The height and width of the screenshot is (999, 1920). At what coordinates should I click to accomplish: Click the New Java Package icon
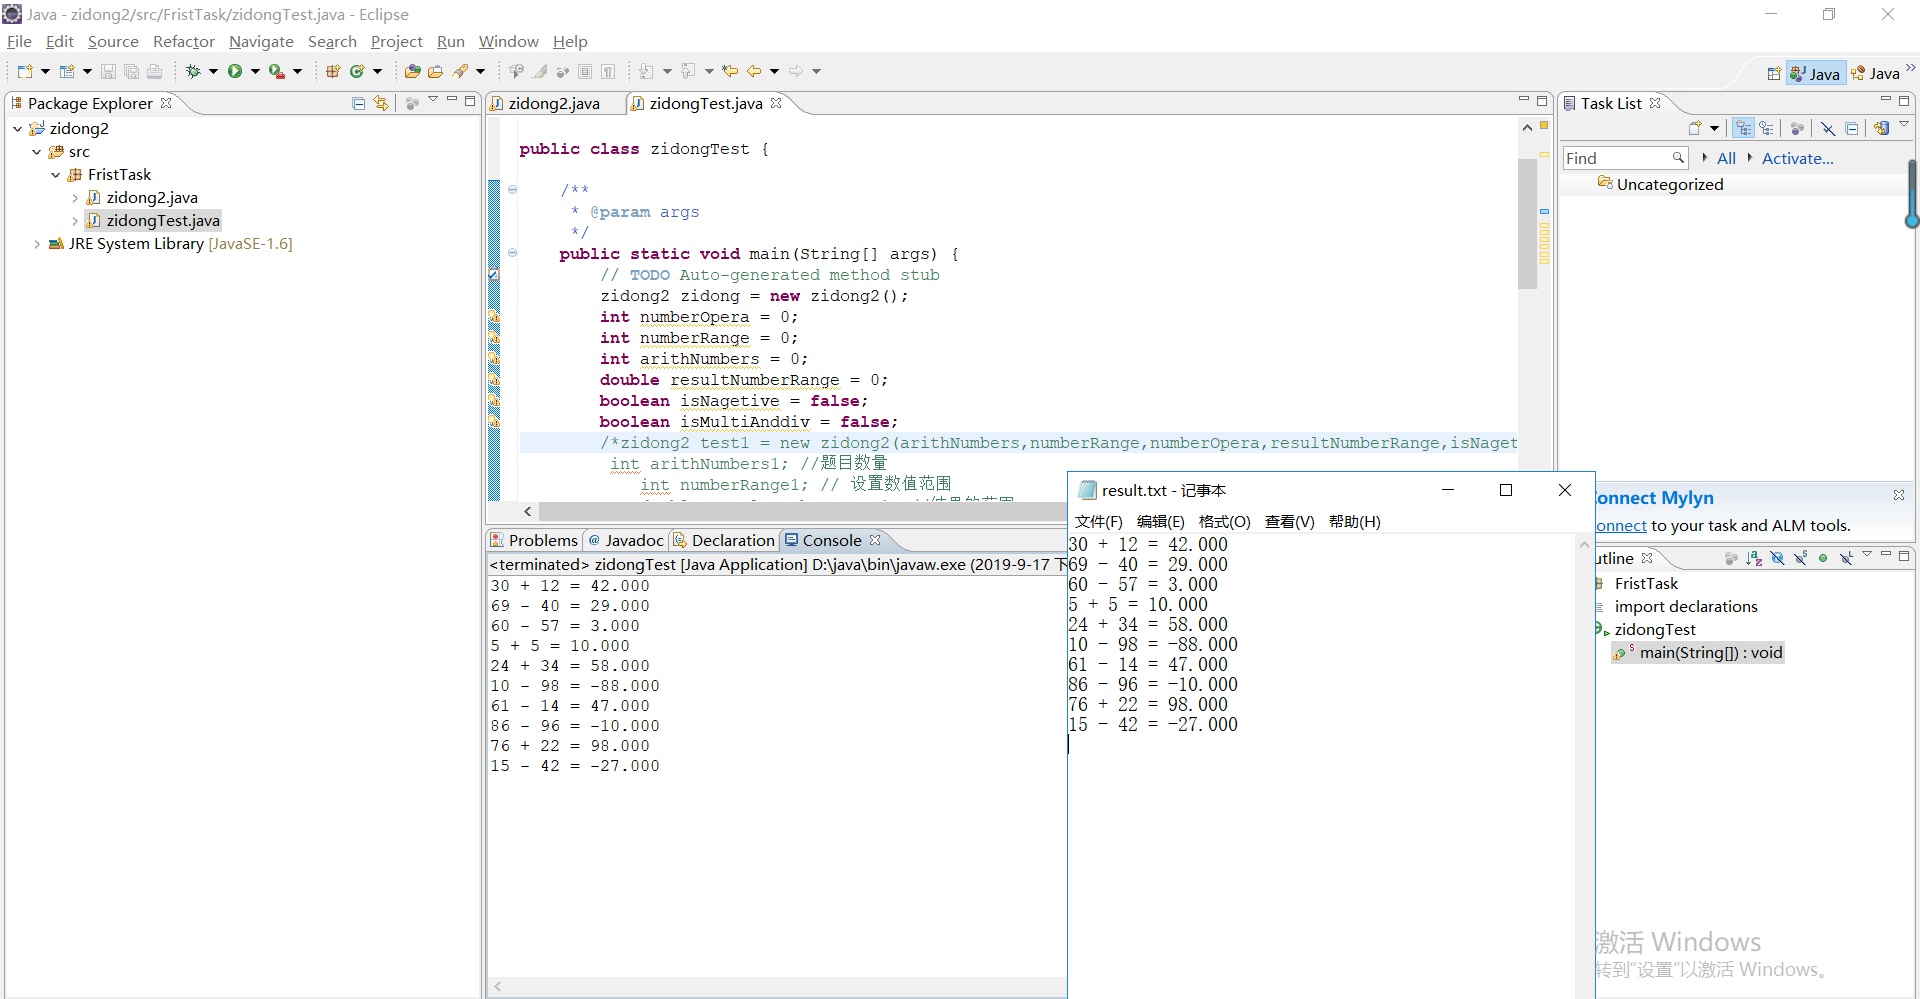pyautogui.click(x=333, y=71)
